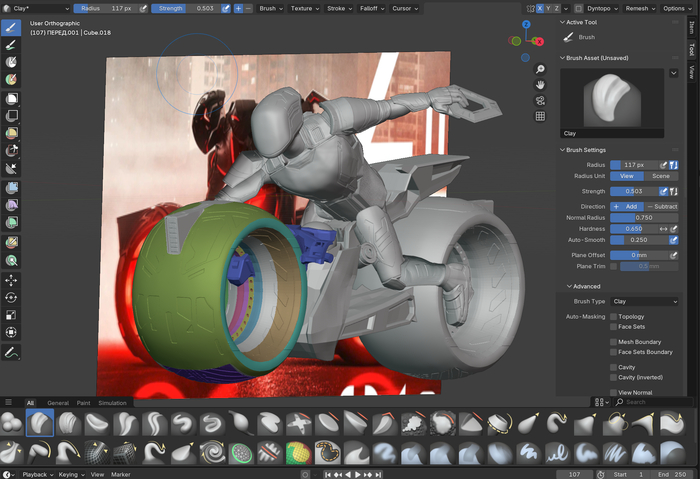The image size is (700, 479).
Task: Click the pan view hand icon
Action: (x=540, y=85)
